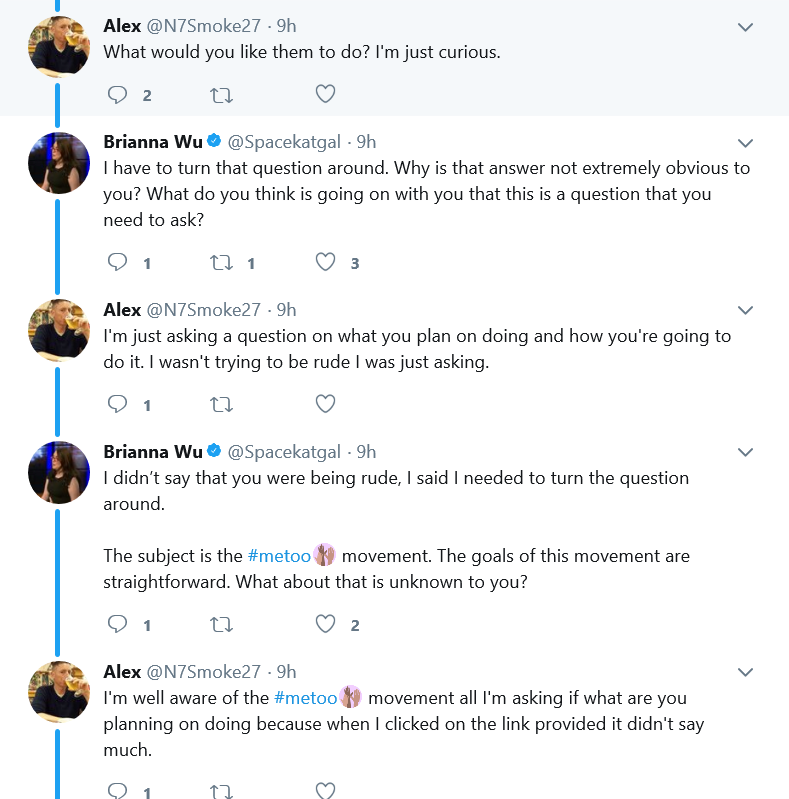
Task: Open dropdown menu on Alex's first tweet
Action: (745, 27)
